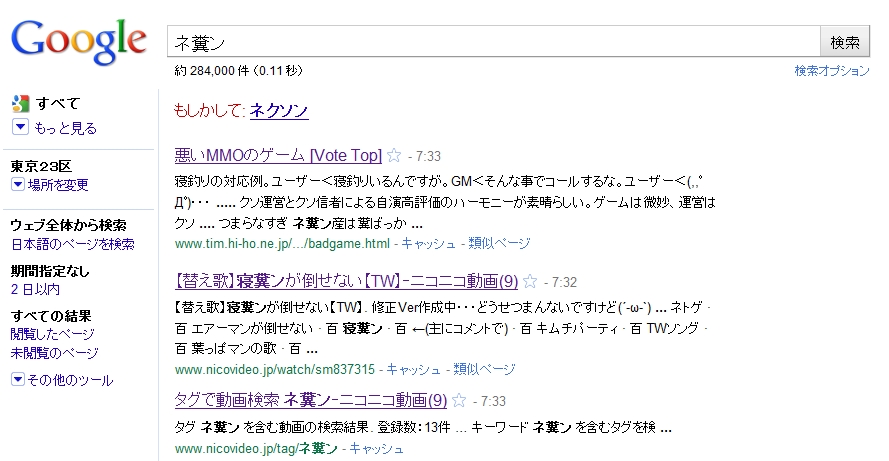
Task: Open 類似ページ for the sm837315 result
Action: (484, 369)
